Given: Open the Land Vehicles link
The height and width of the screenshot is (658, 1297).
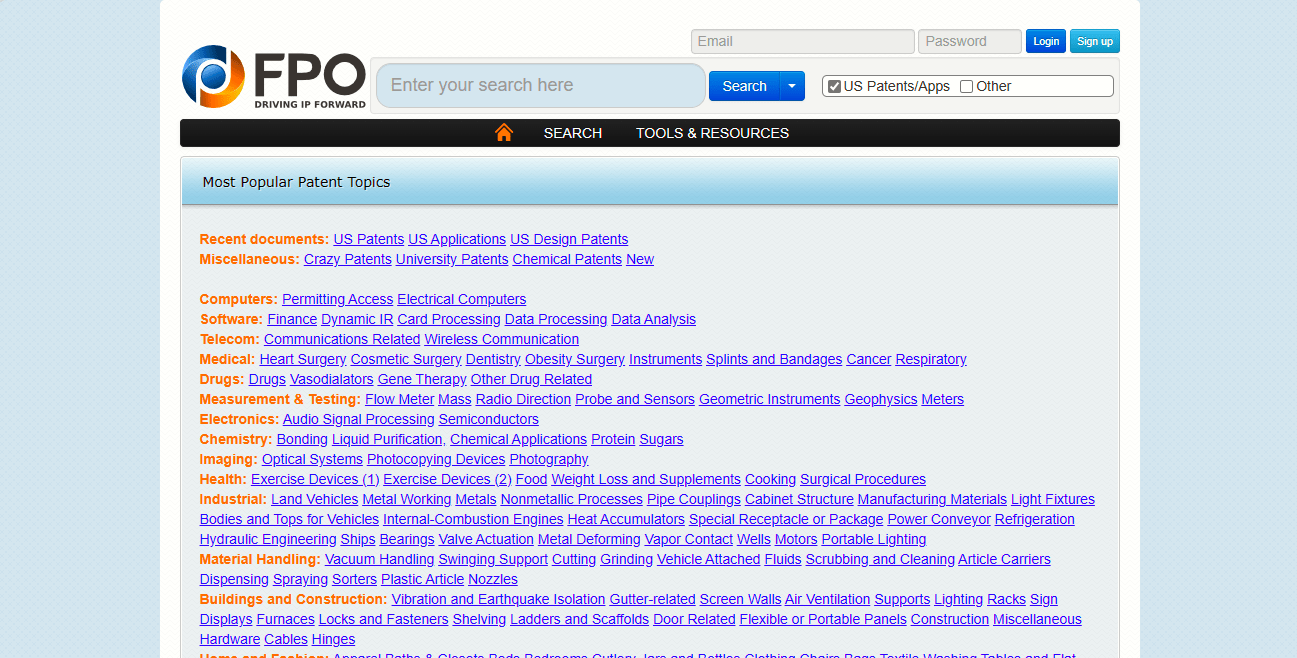Looking at the screenshot, I should coord(314,499).
